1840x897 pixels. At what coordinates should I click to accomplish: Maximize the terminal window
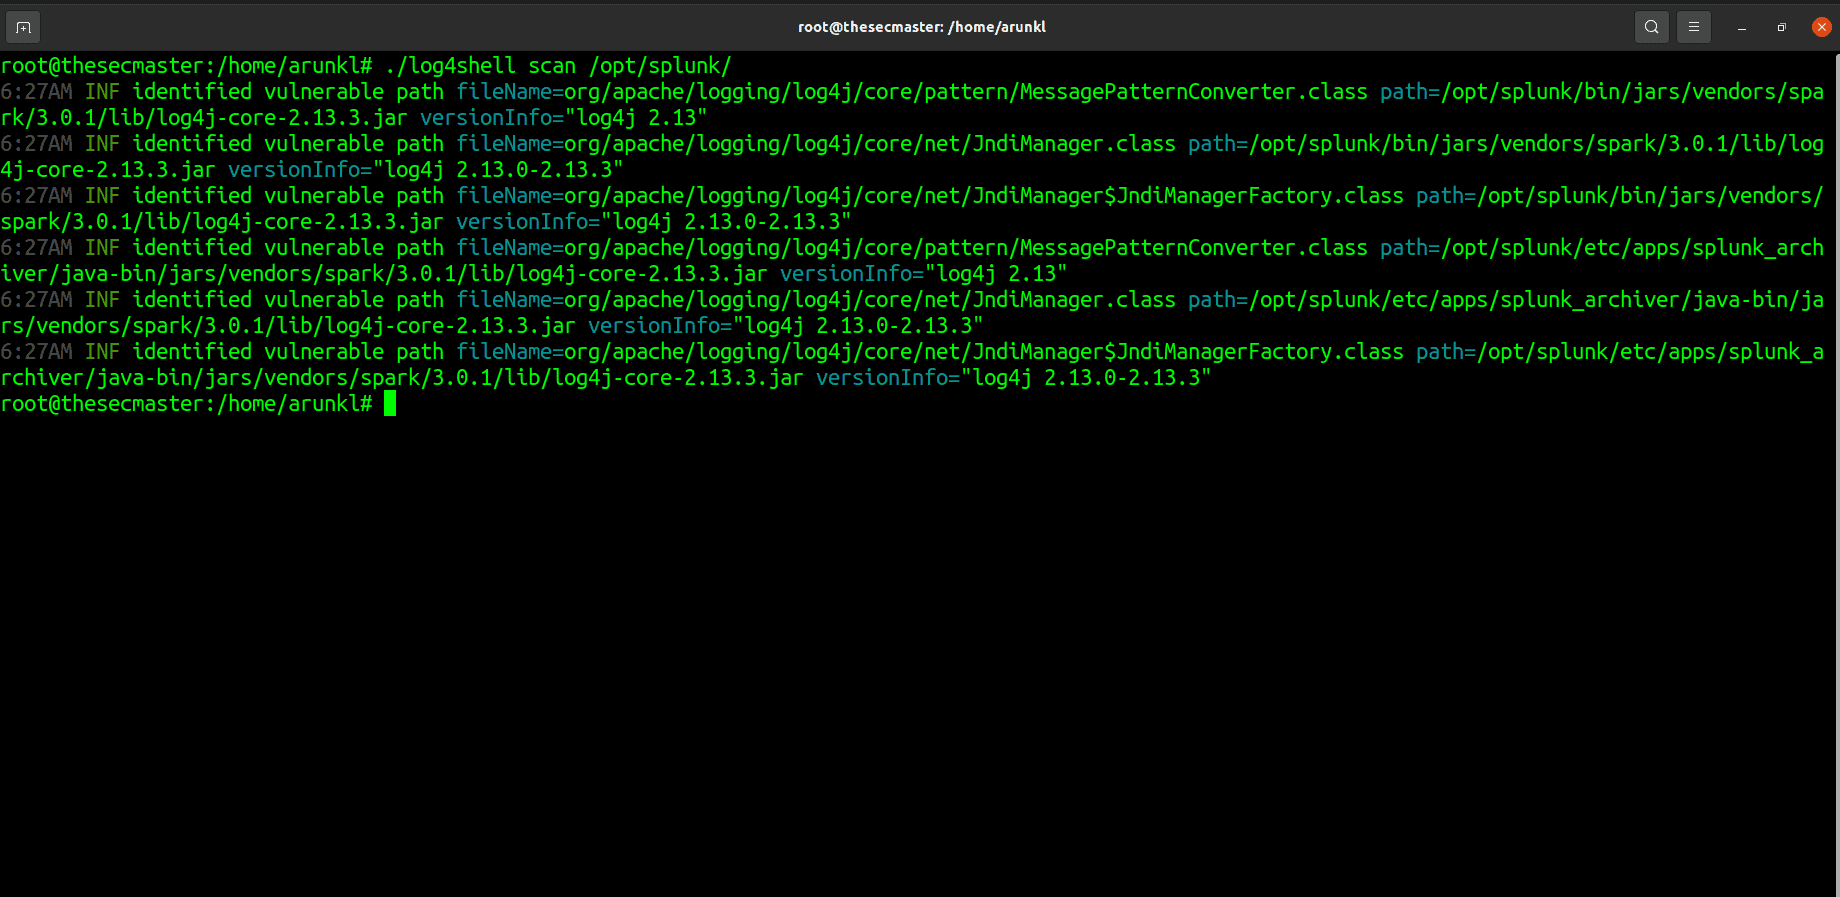(x=1781, y=28)
